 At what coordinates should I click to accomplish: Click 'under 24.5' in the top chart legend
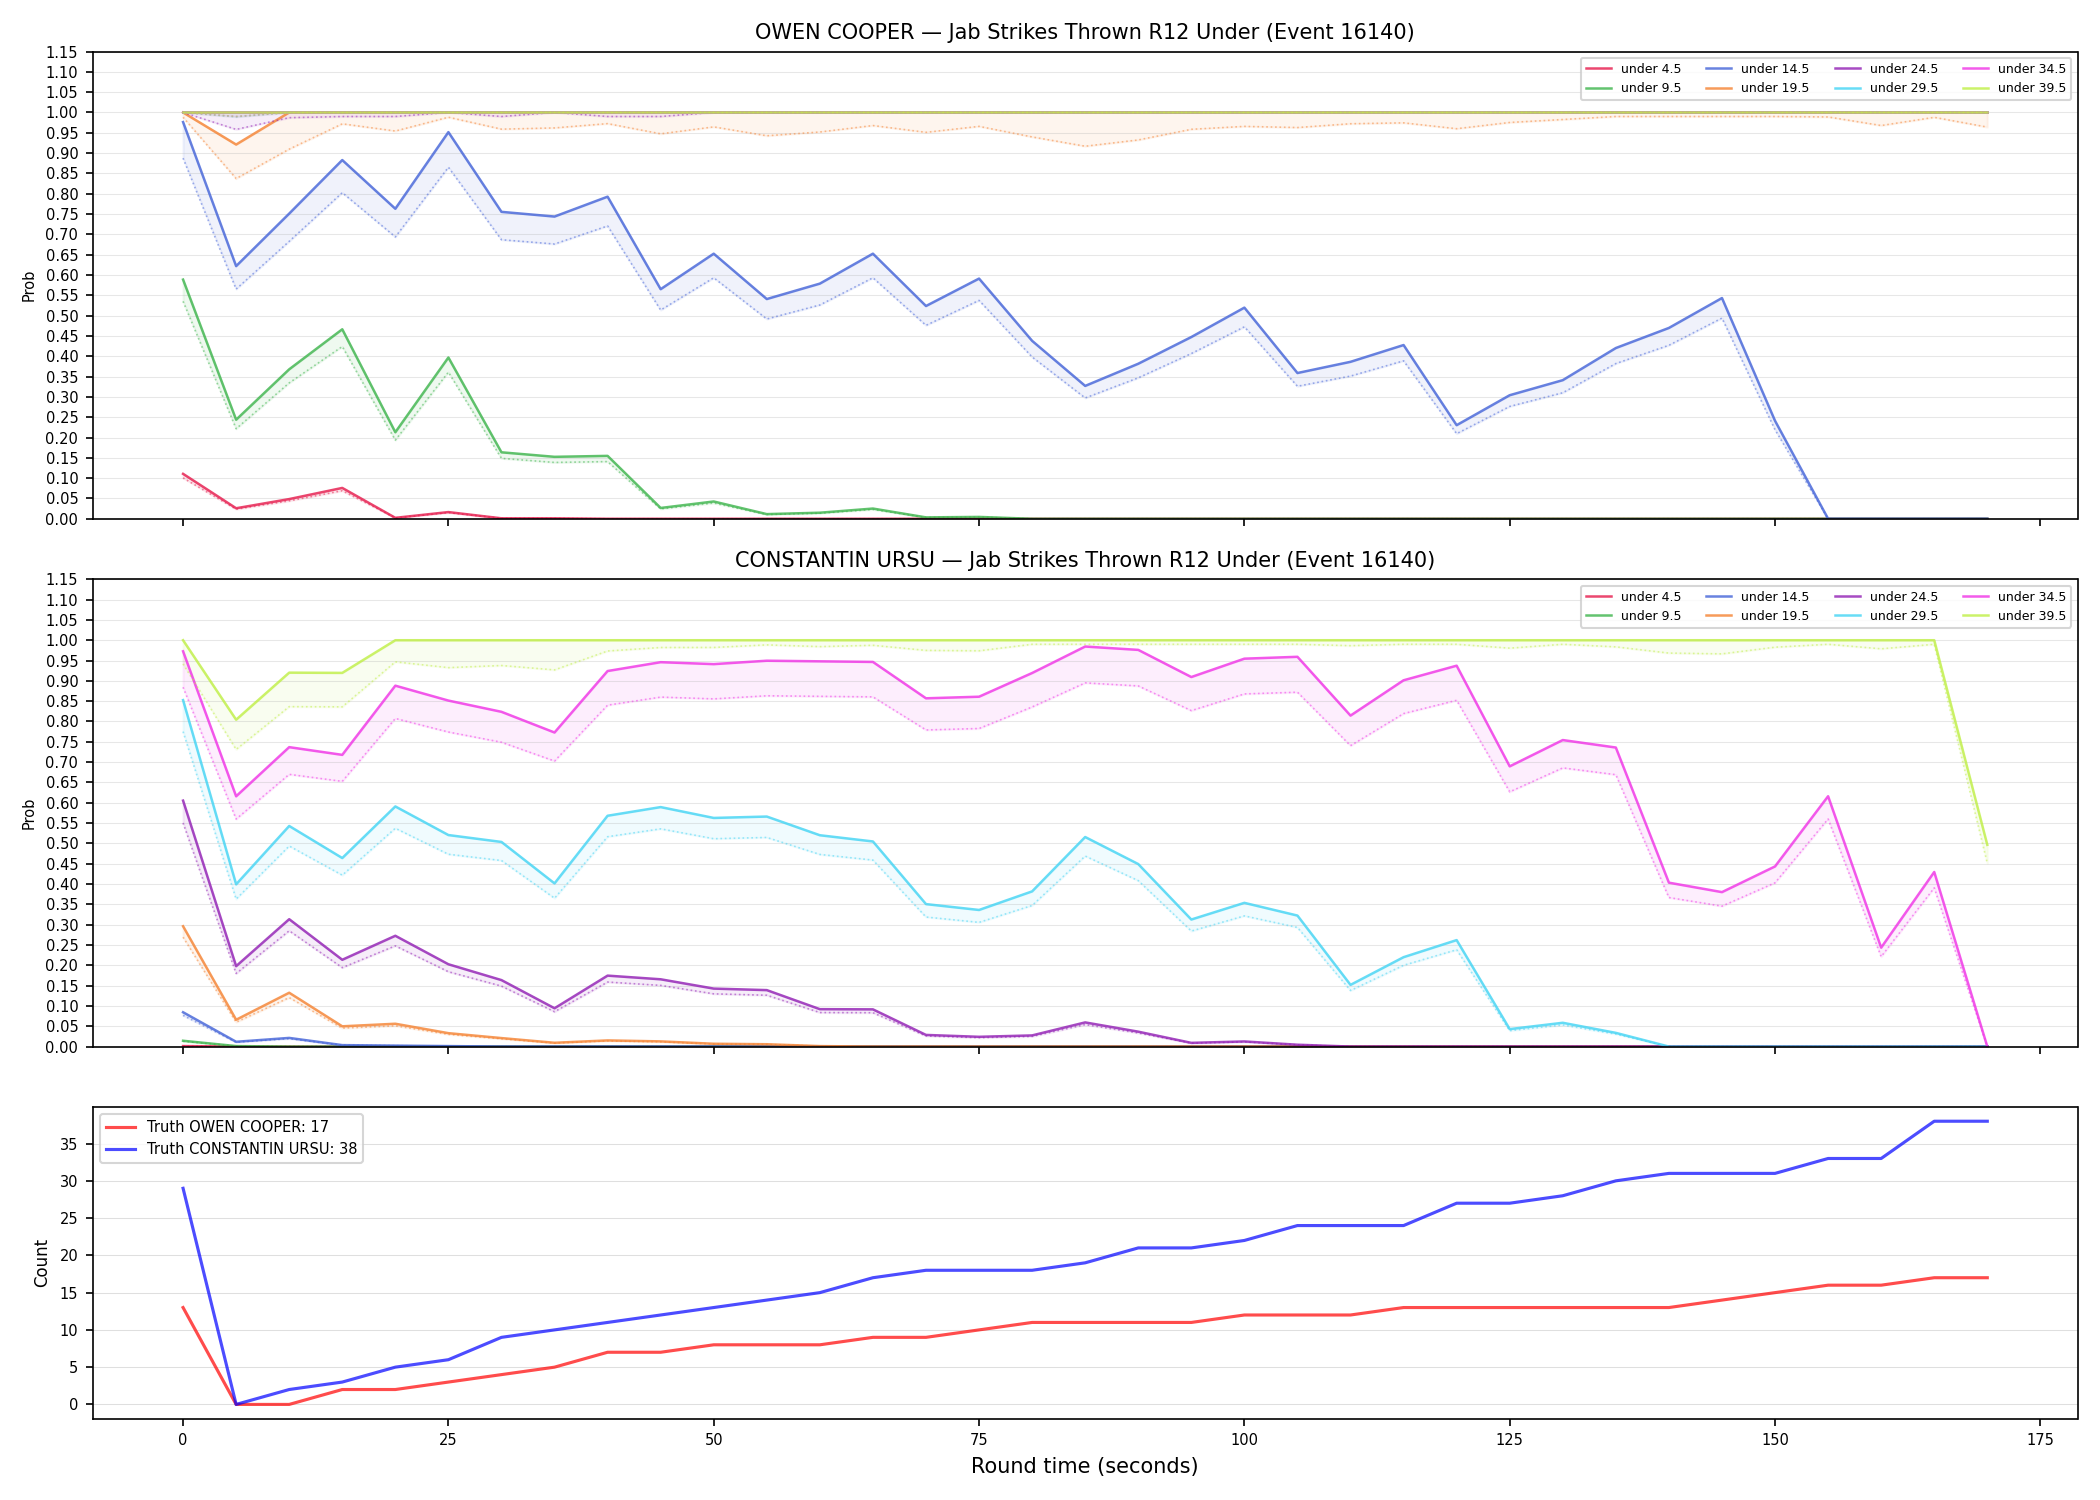tap(1903, 69)
